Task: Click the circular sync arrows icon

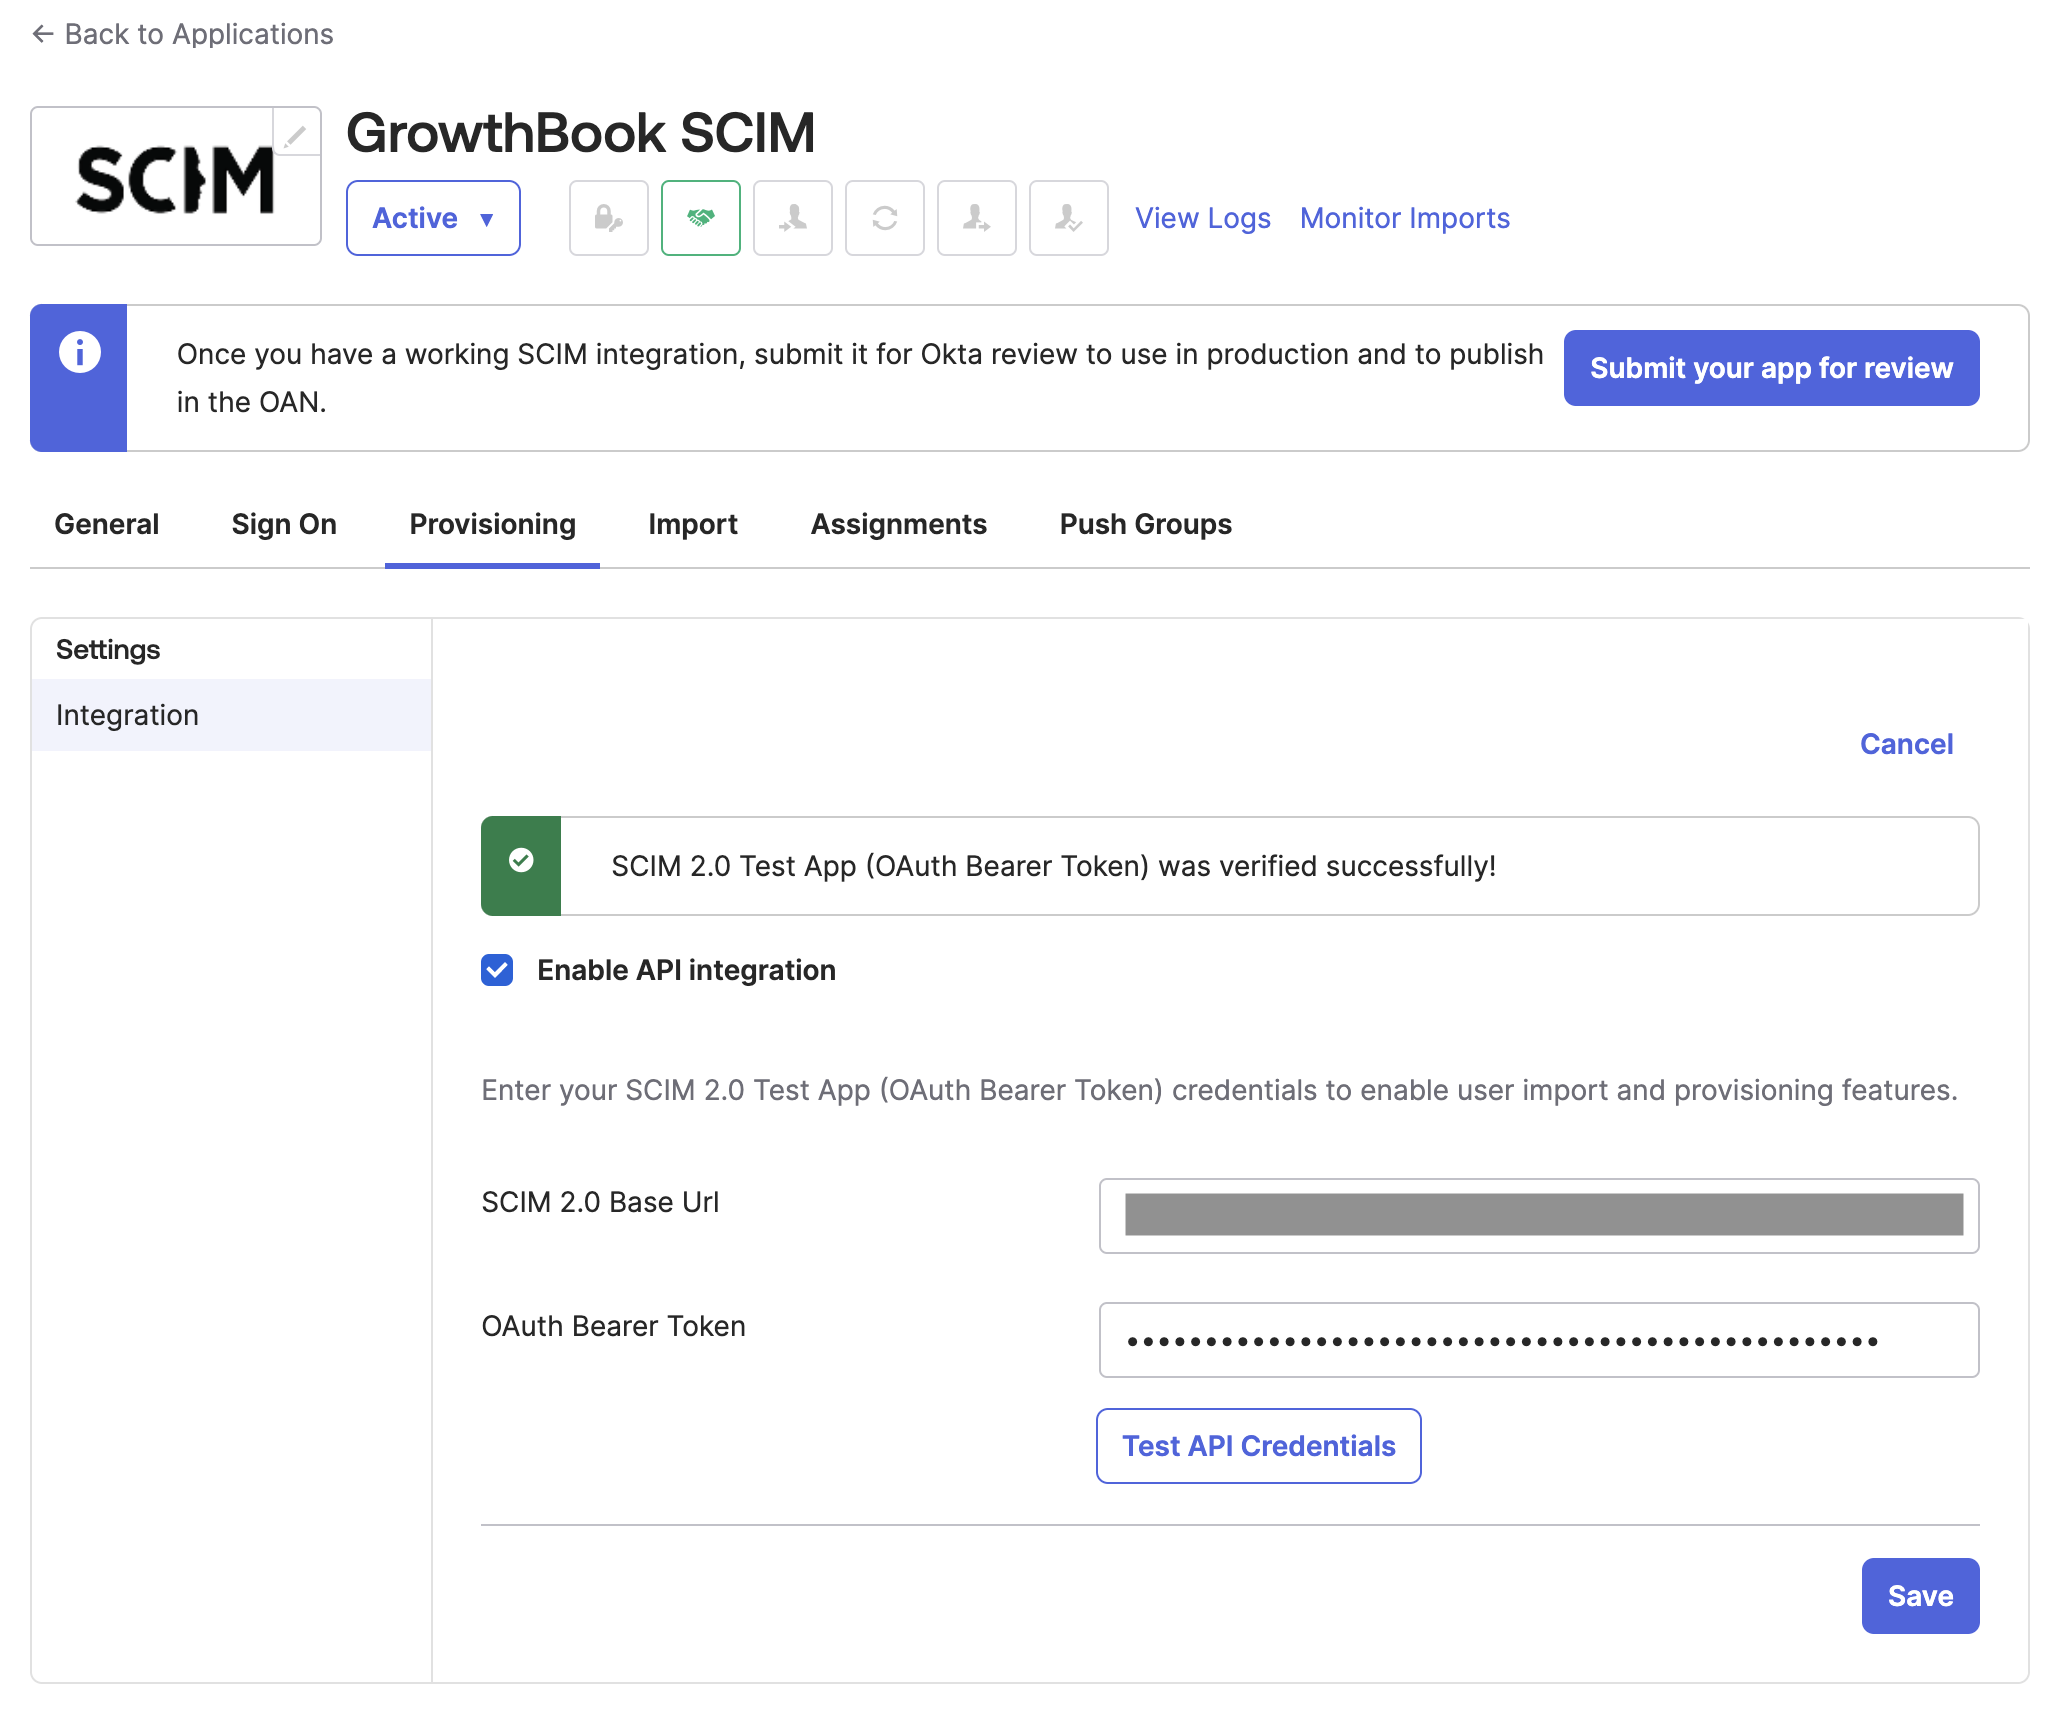Action: click(x=885, y=218)
